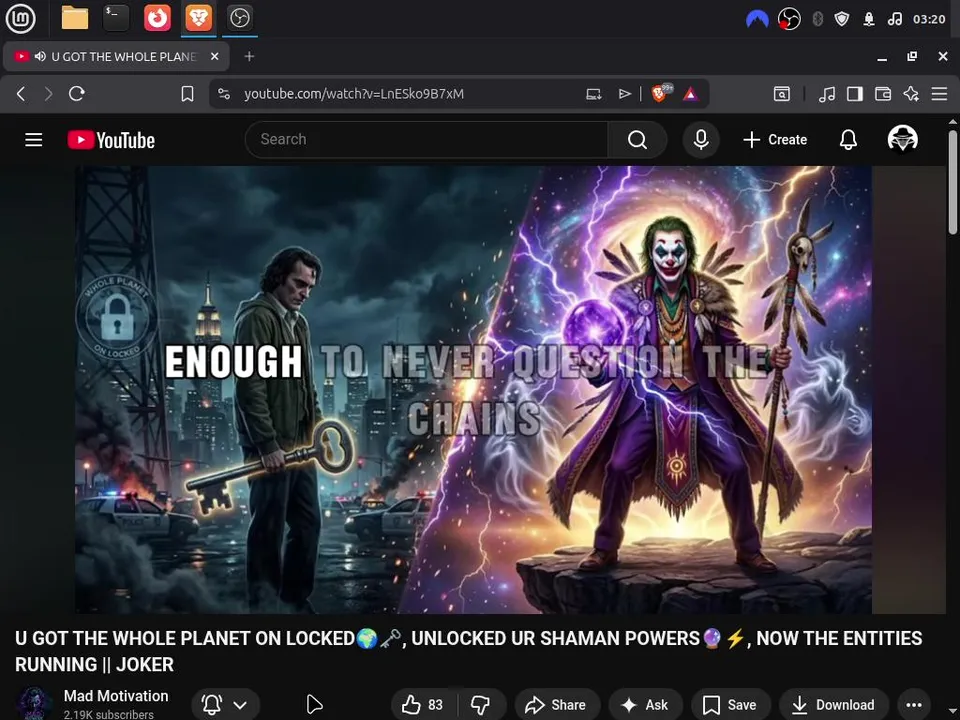This screenshot has height=720, width=960.
Task: Click the video title text
Action: [468, 651]
